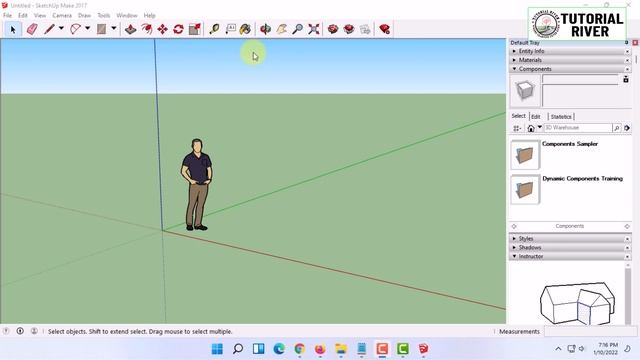640x360 pixels.
Task: Open Windows Search on taskbar
Action: (238, 349)
